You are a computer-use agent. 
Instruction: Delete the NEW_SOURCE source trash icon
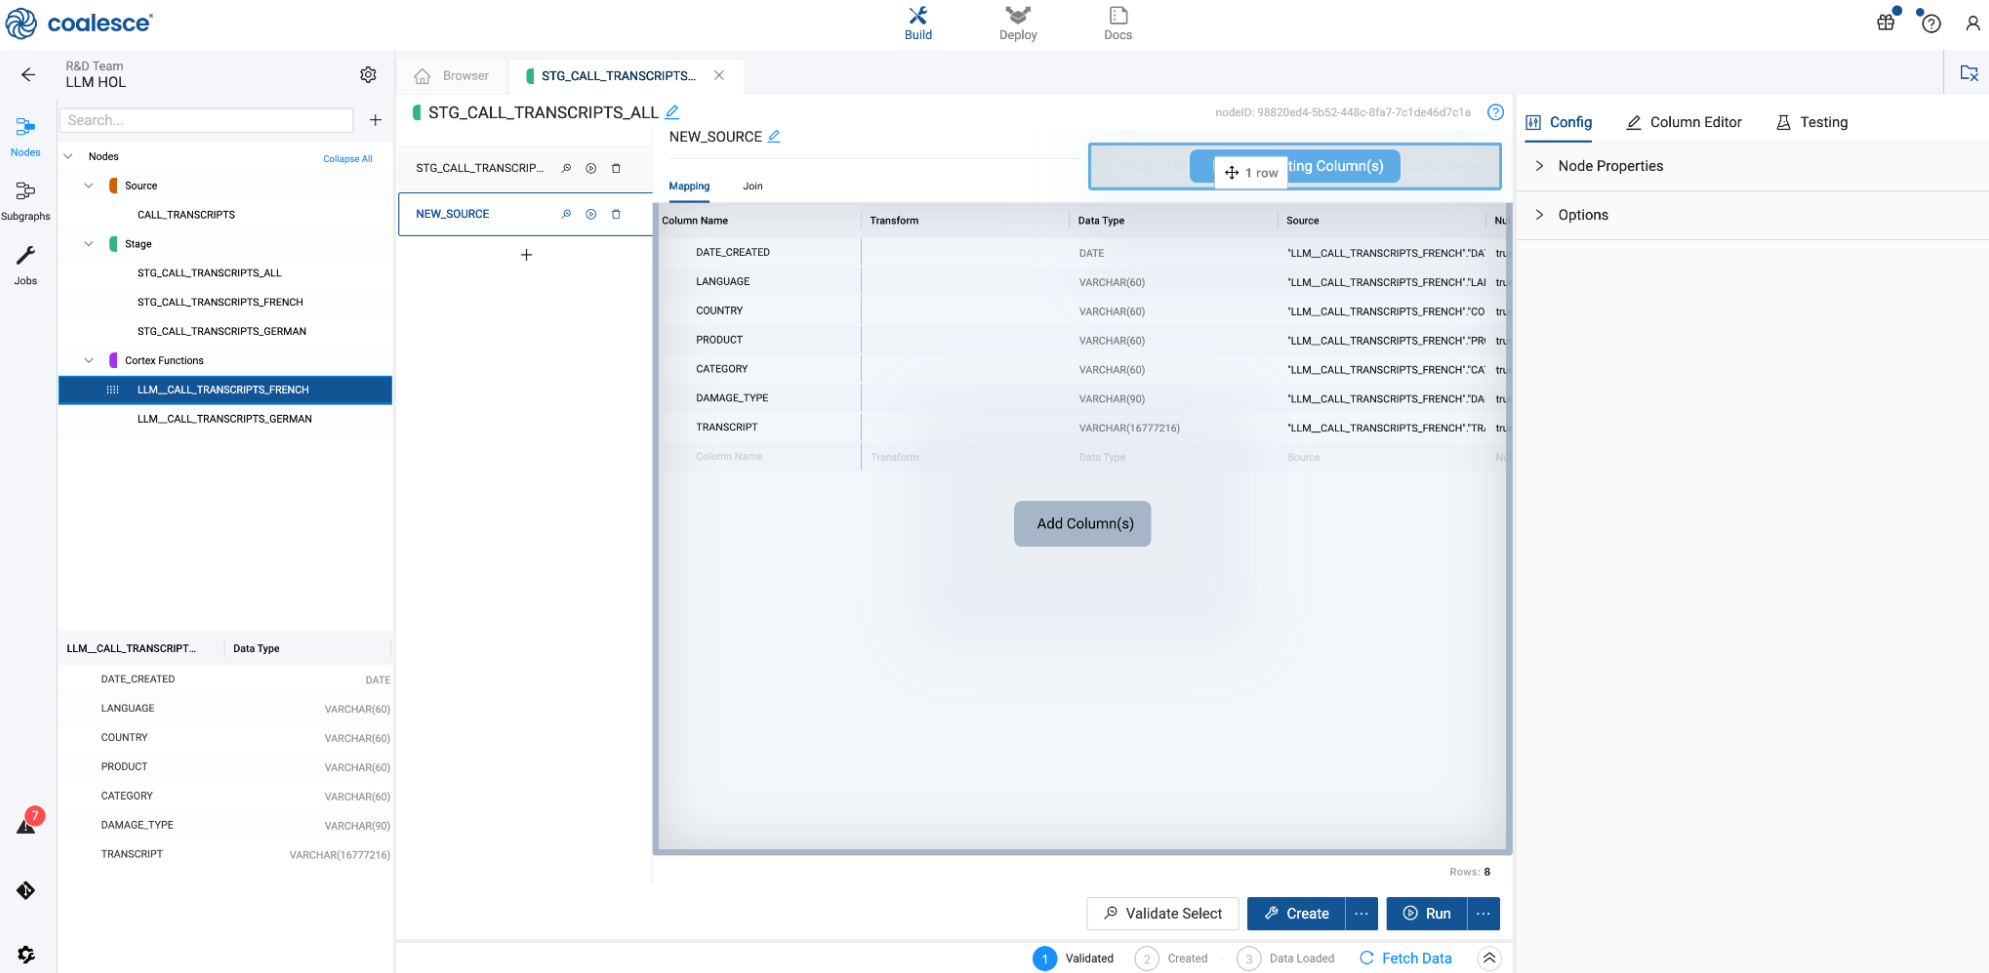(x=616, y=214)
